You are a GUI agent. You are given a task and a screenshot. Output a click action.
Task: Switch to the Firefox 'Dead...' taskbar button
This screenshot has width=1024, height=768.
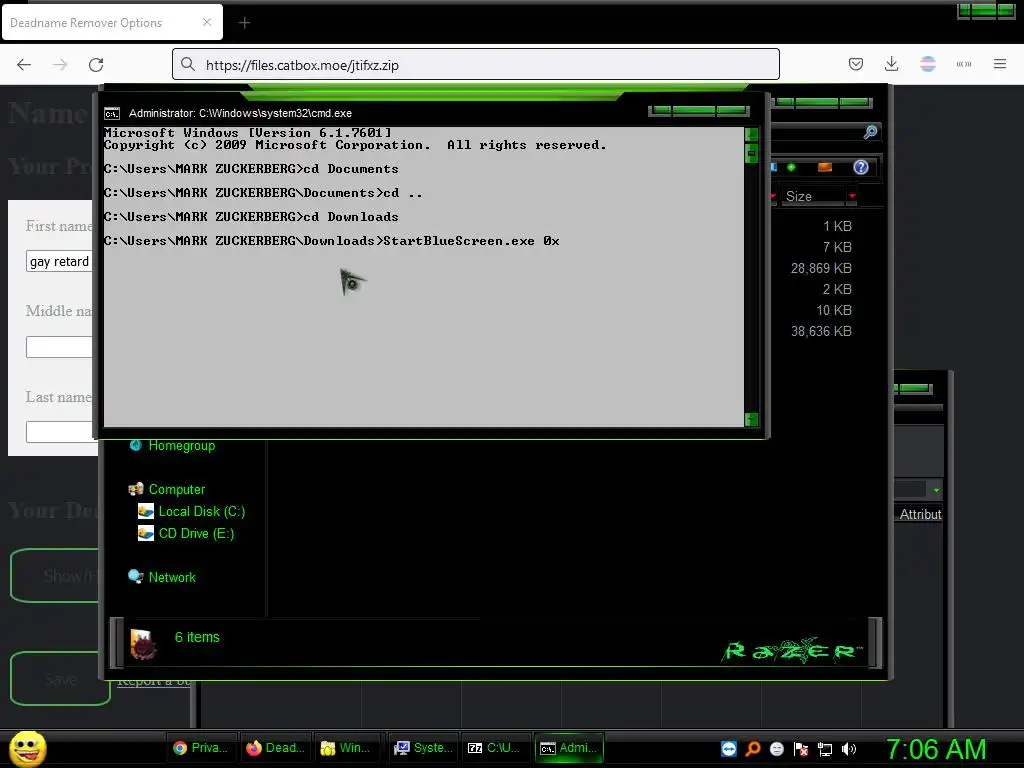[x=275, y=748]
